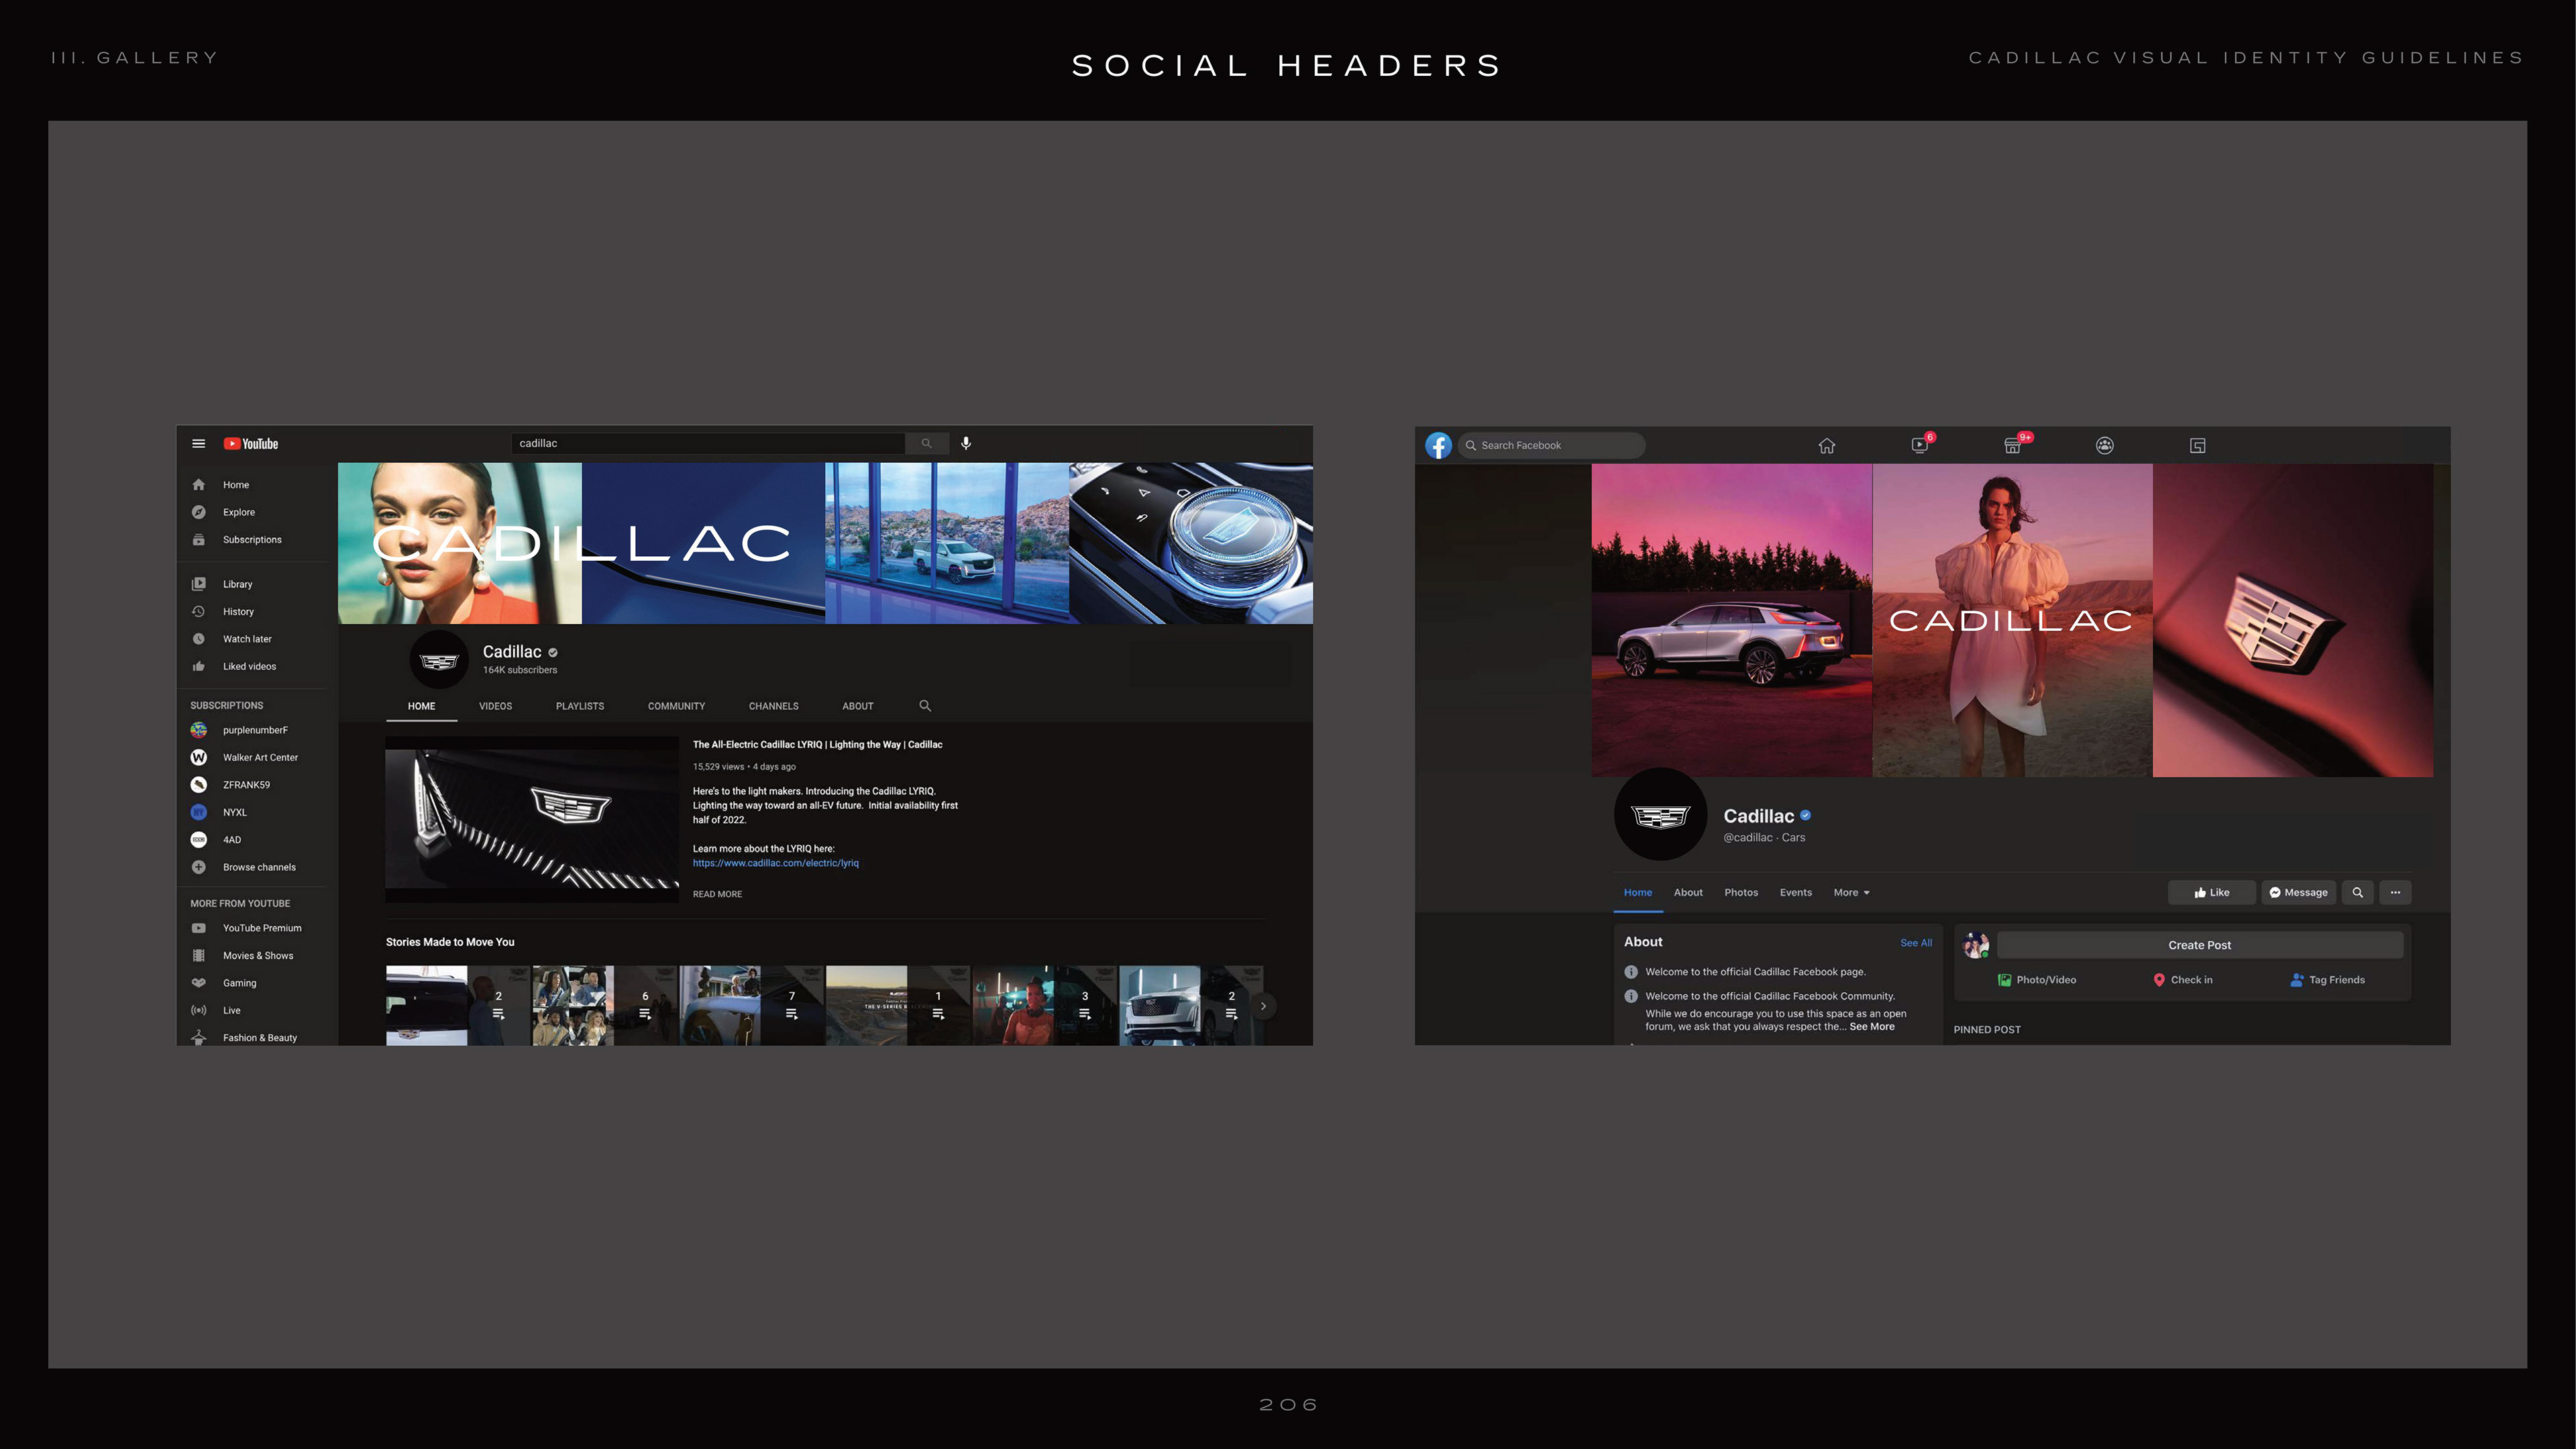Image resolution: width=2576 pixels, height=1449 pixels.
Task: Open the Photos tab on Facebook page
Action: pos(1741,892)
